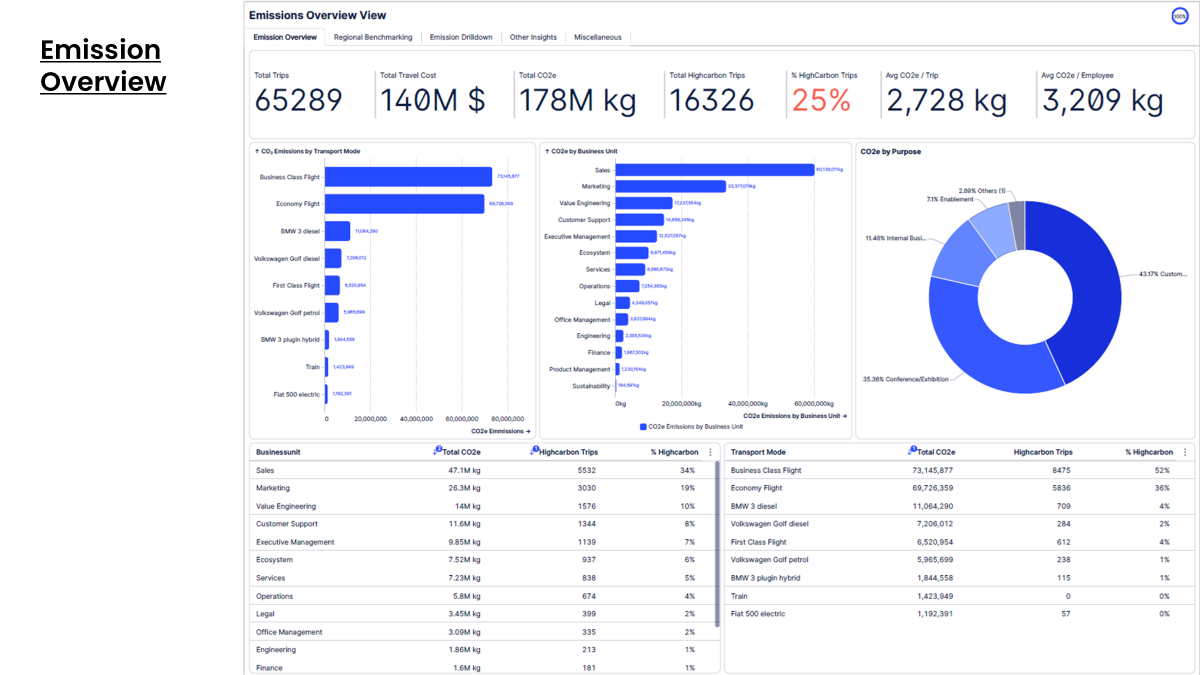Screen dimensions: 1200x675
Task: Click the Total Trips value 65289
Action: click(298, 100)
